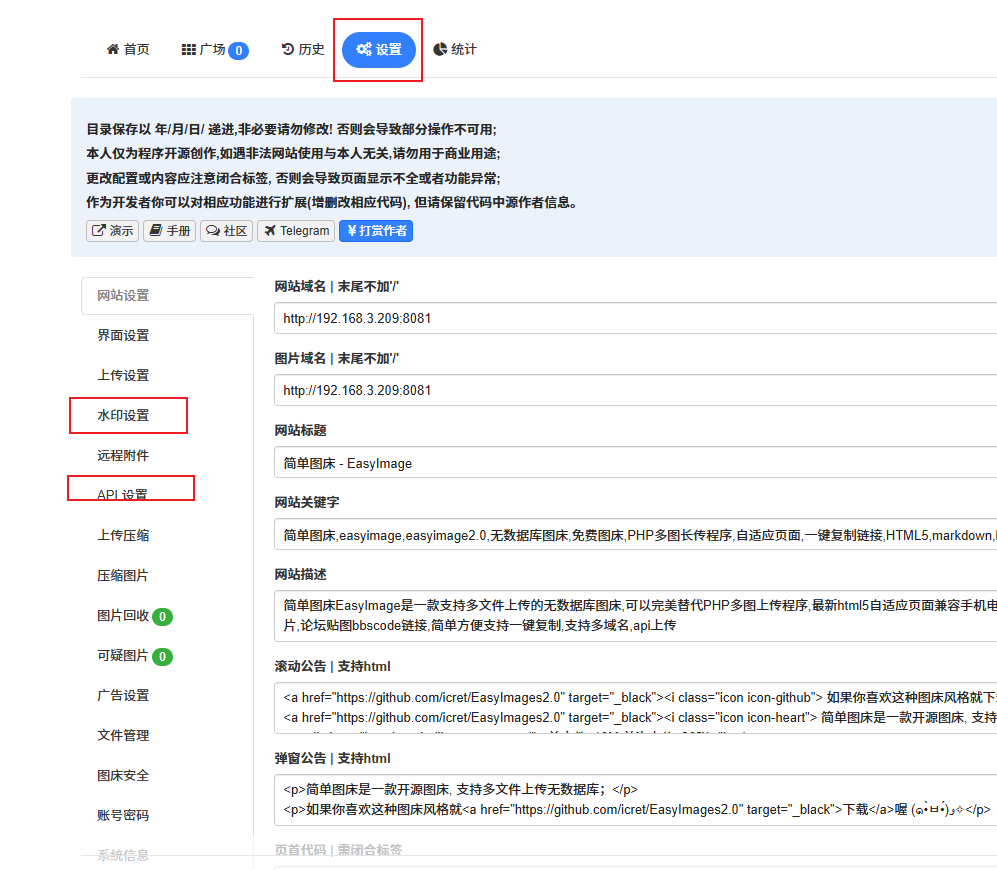Image resolution: width=997 pixels, height=870 pixels.
Task: Click the 社区 button
Action: click(x=226, y=231)
